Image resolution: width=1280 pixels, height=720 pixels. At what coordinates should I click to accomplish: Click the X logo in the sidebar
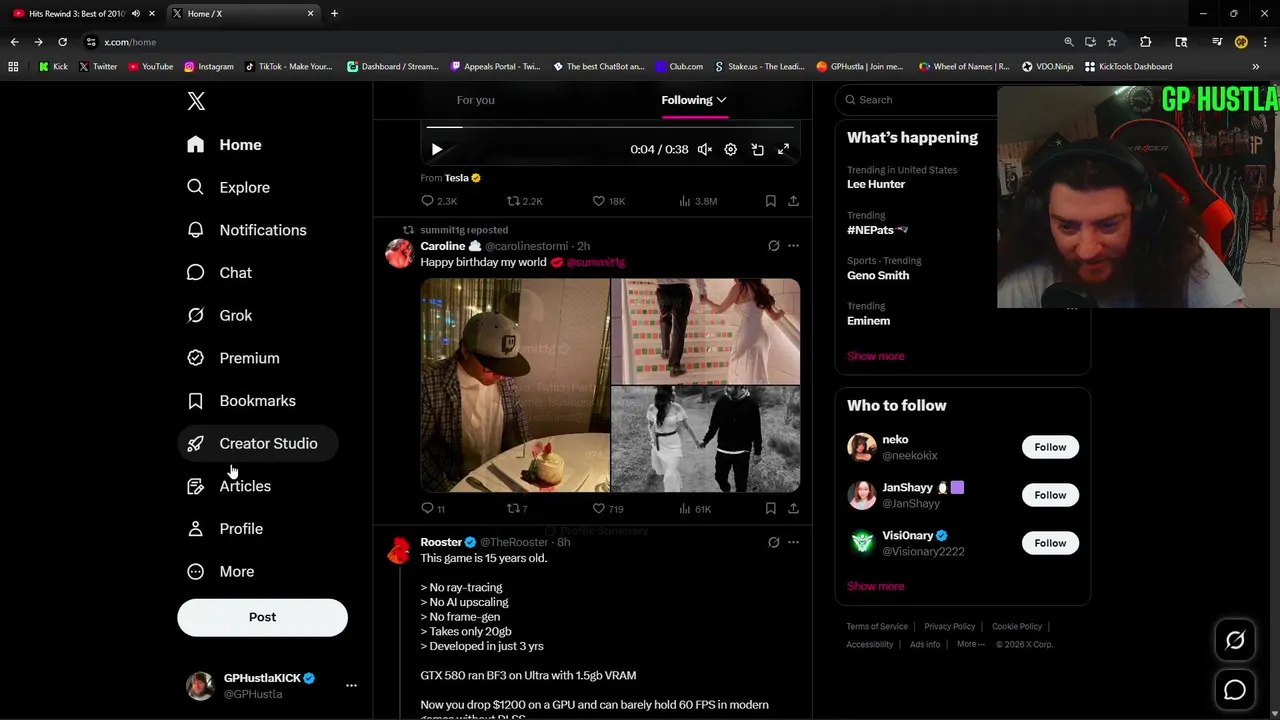(x=196, y=101)
